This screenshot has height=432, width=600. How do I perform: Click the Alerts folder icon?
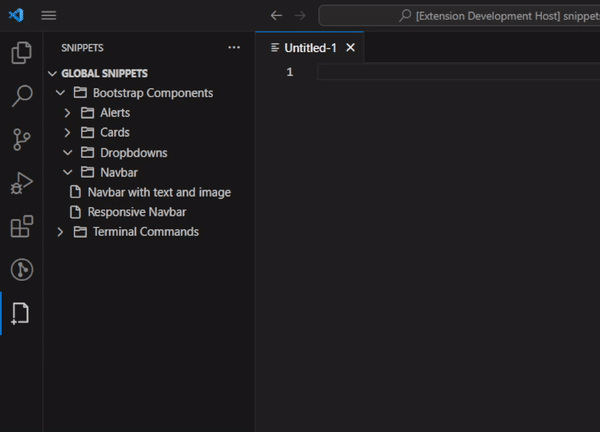tap(87, 112)
